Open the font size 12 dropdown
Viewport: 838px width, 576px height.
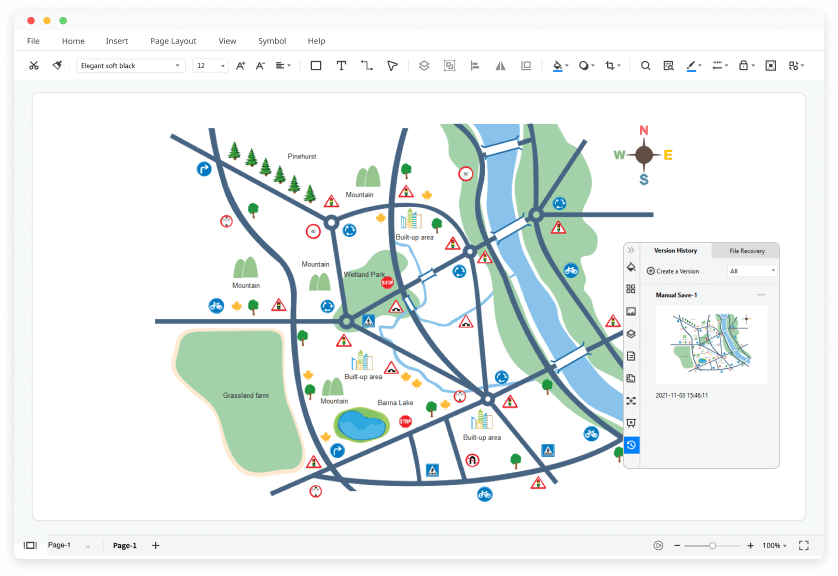point(211,65)
